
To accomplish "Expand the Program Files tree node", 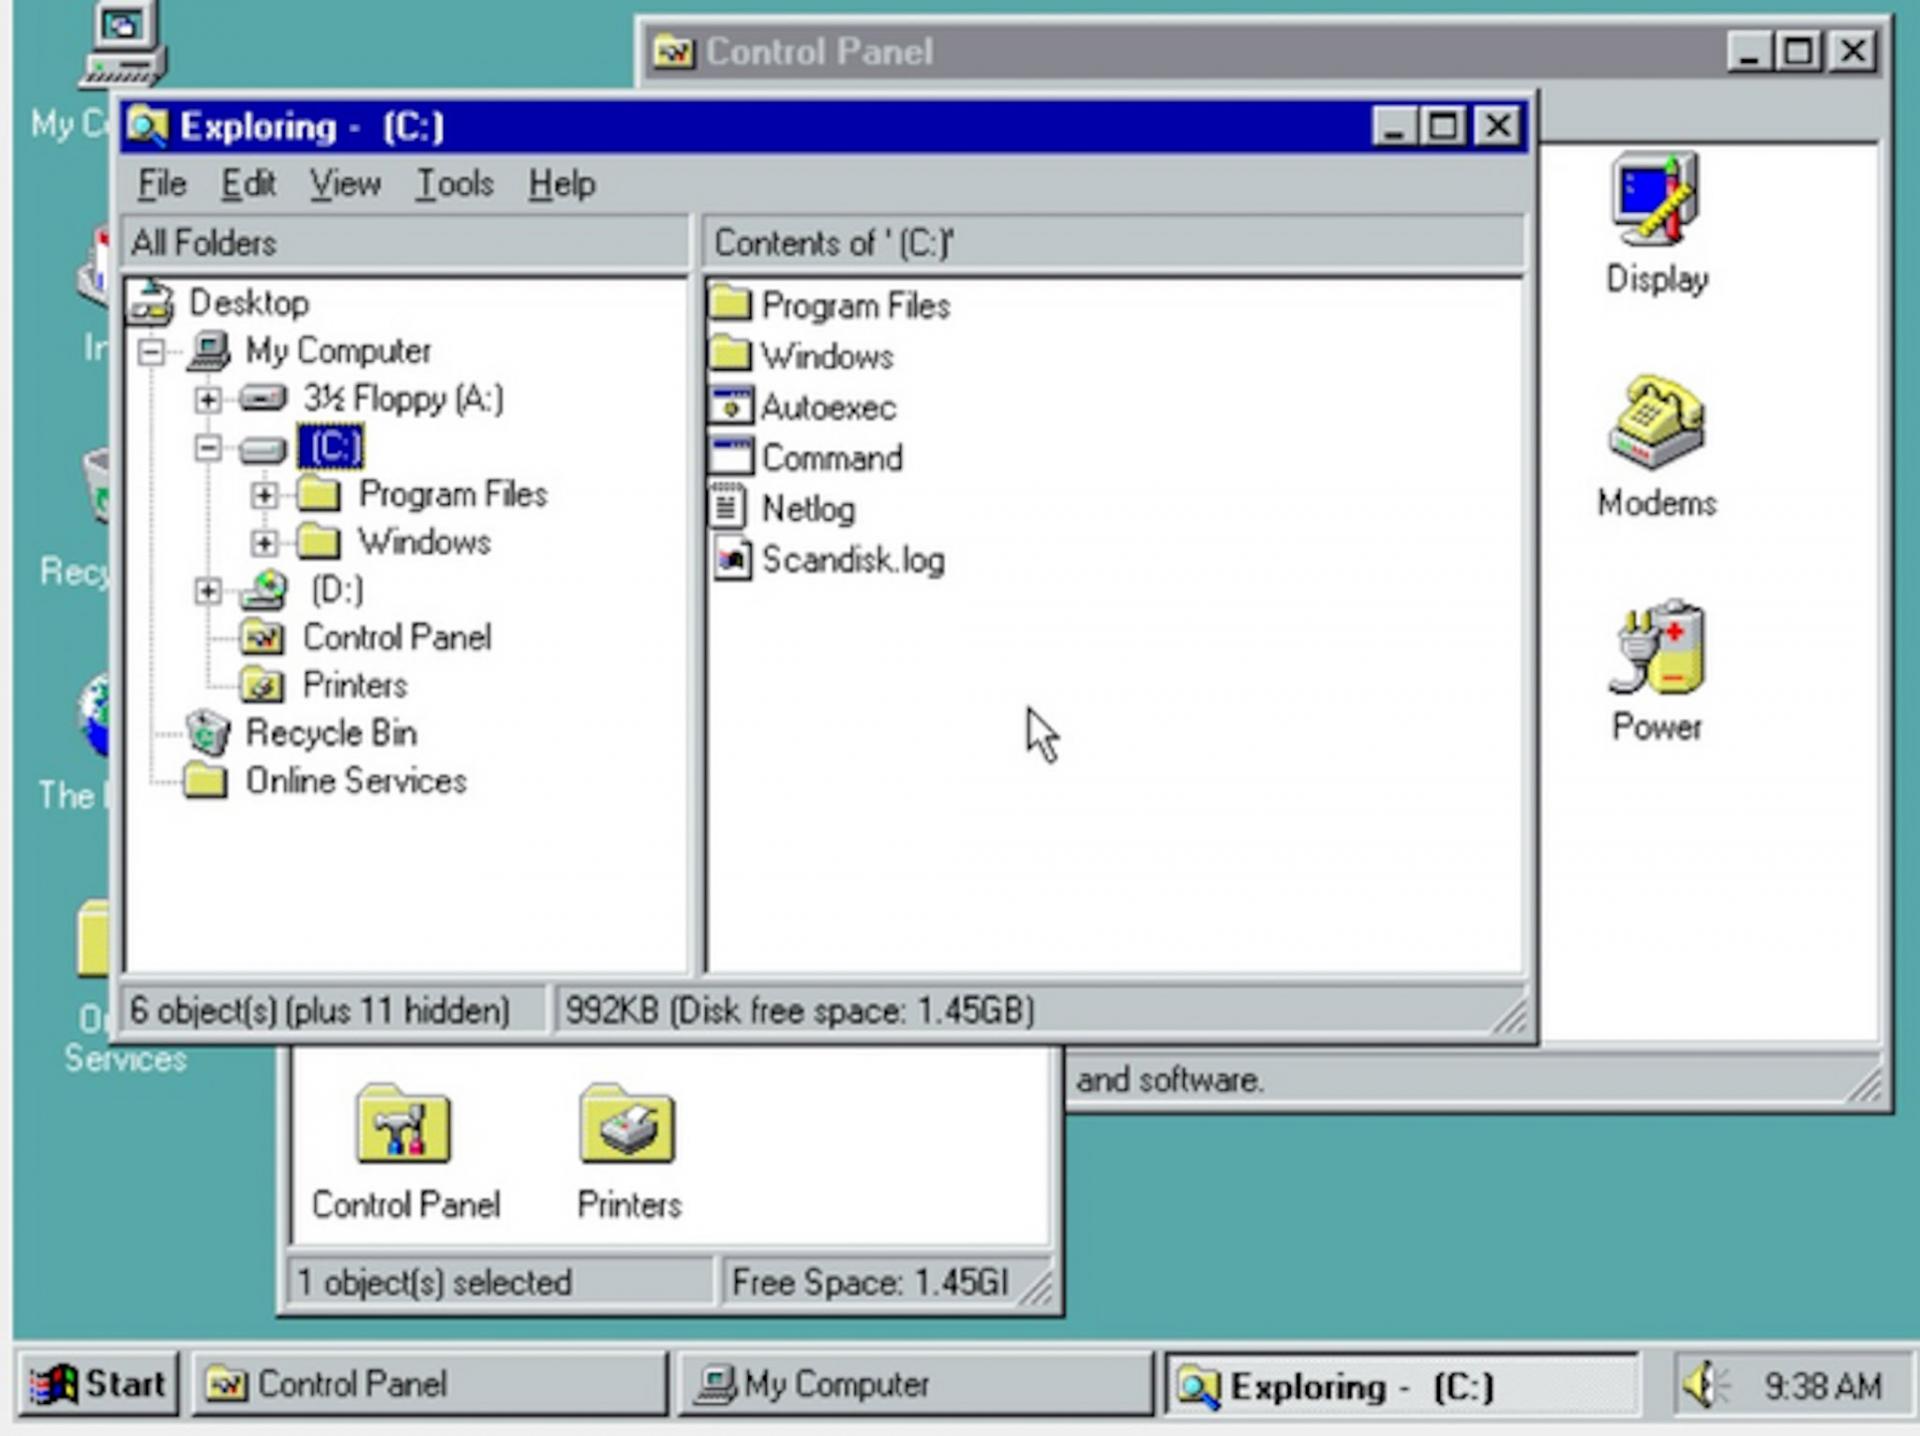I will click(264, 495).
